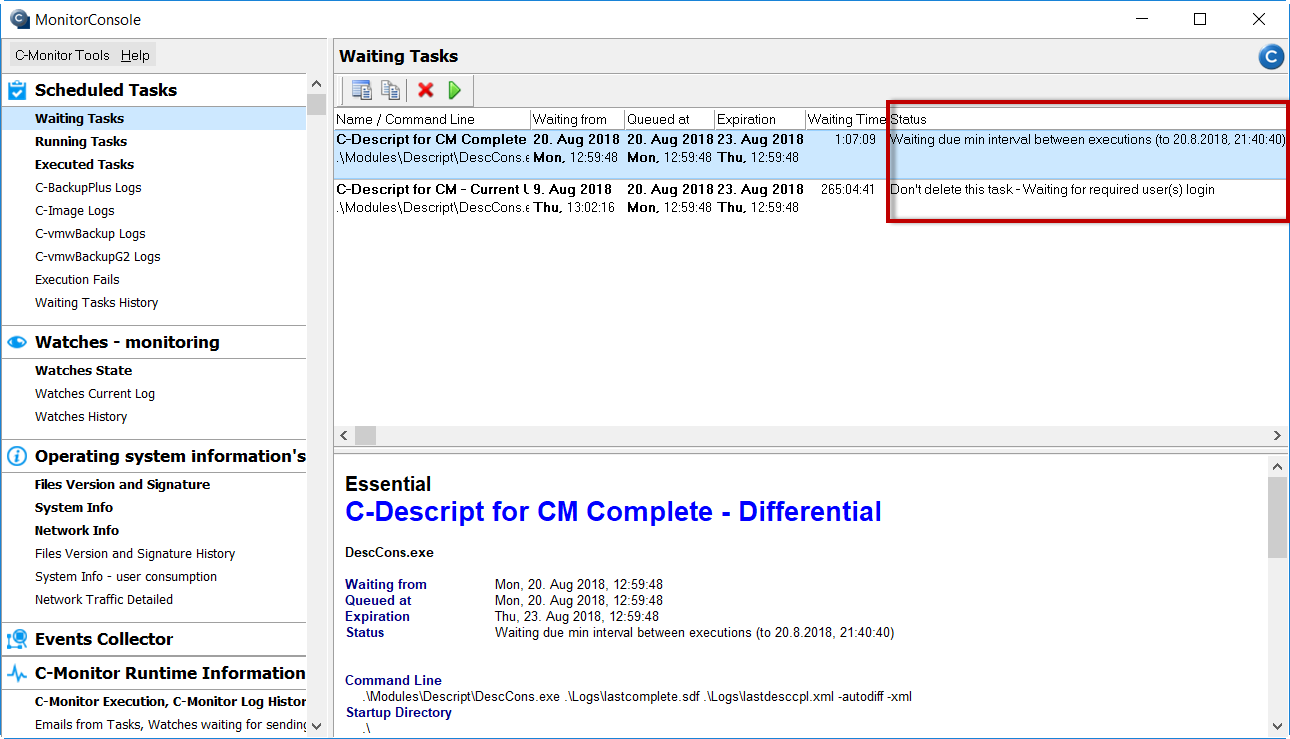
Task: Select Waiting Tasks in the sidebar
Action: click(153, 118)
